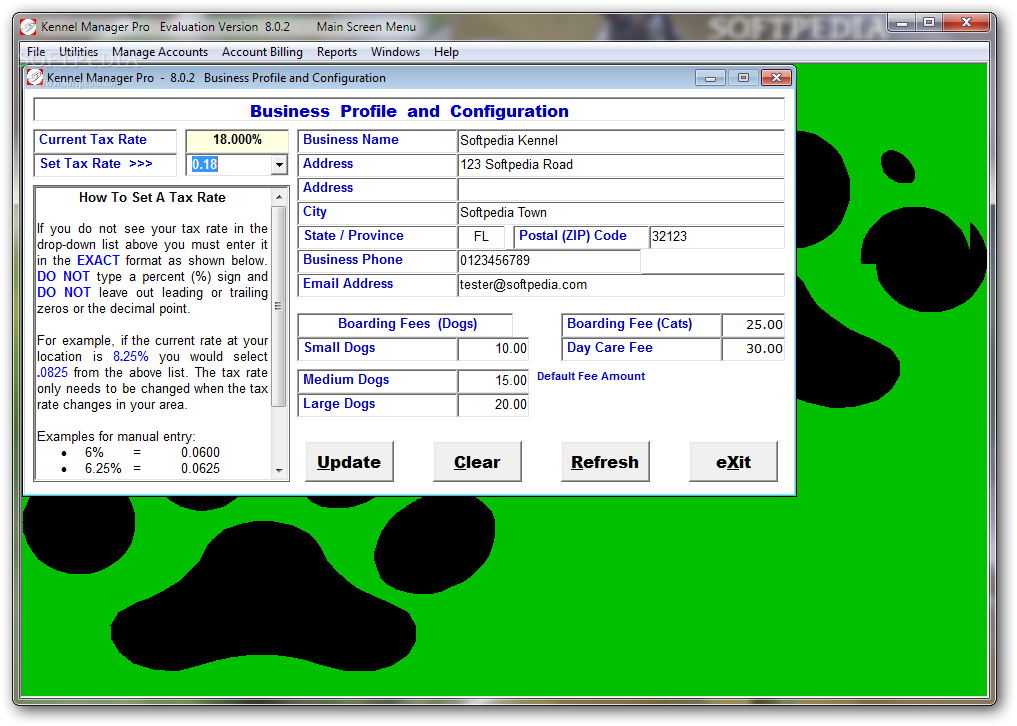This screenshot has width=1017, height=726.
Task: Click the tax help scrollbar thumb
Action: coord(279,306)
